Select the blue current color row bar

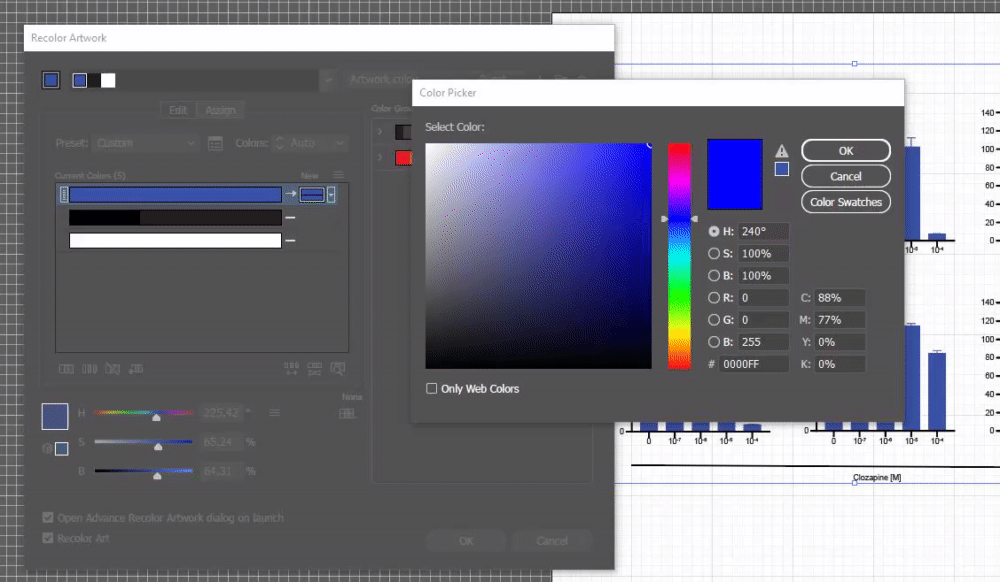tap(175, 194)
